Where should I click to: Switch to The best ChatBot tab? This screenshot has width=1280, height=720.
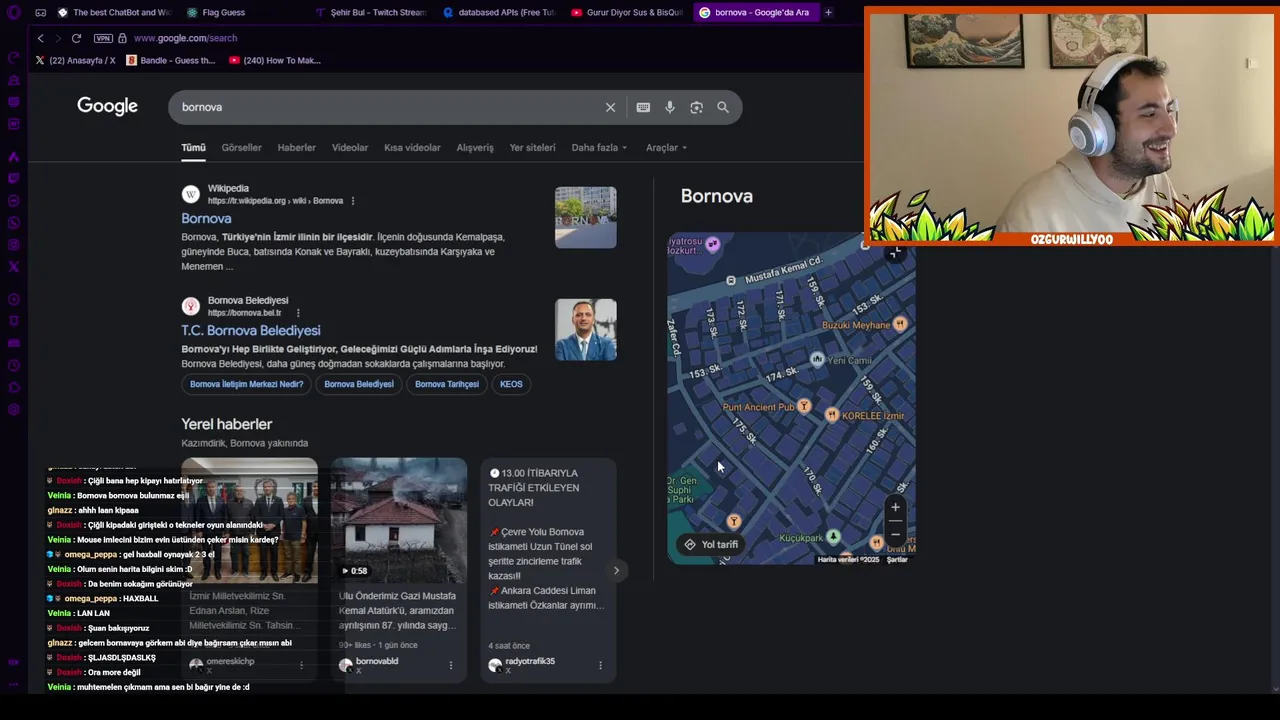pos(113,12)
